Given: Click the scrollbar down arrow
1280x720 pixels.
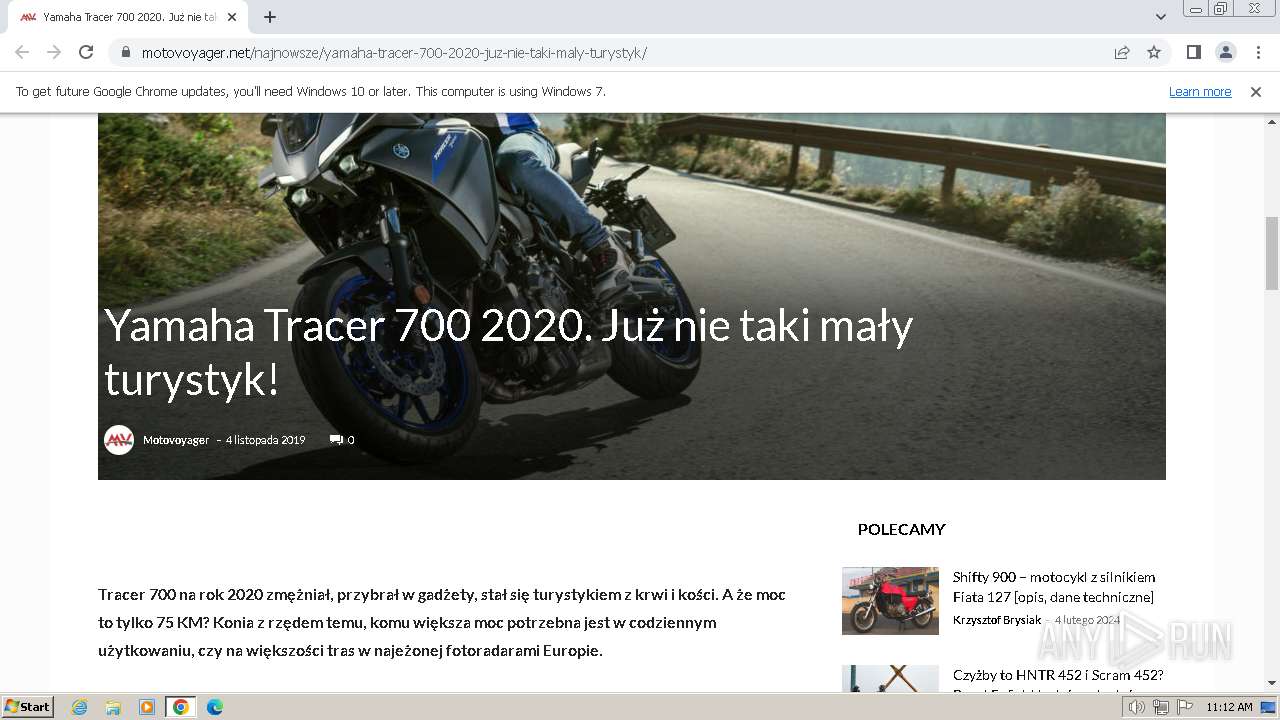Looking at the screenshot, I should (1272, 683).
